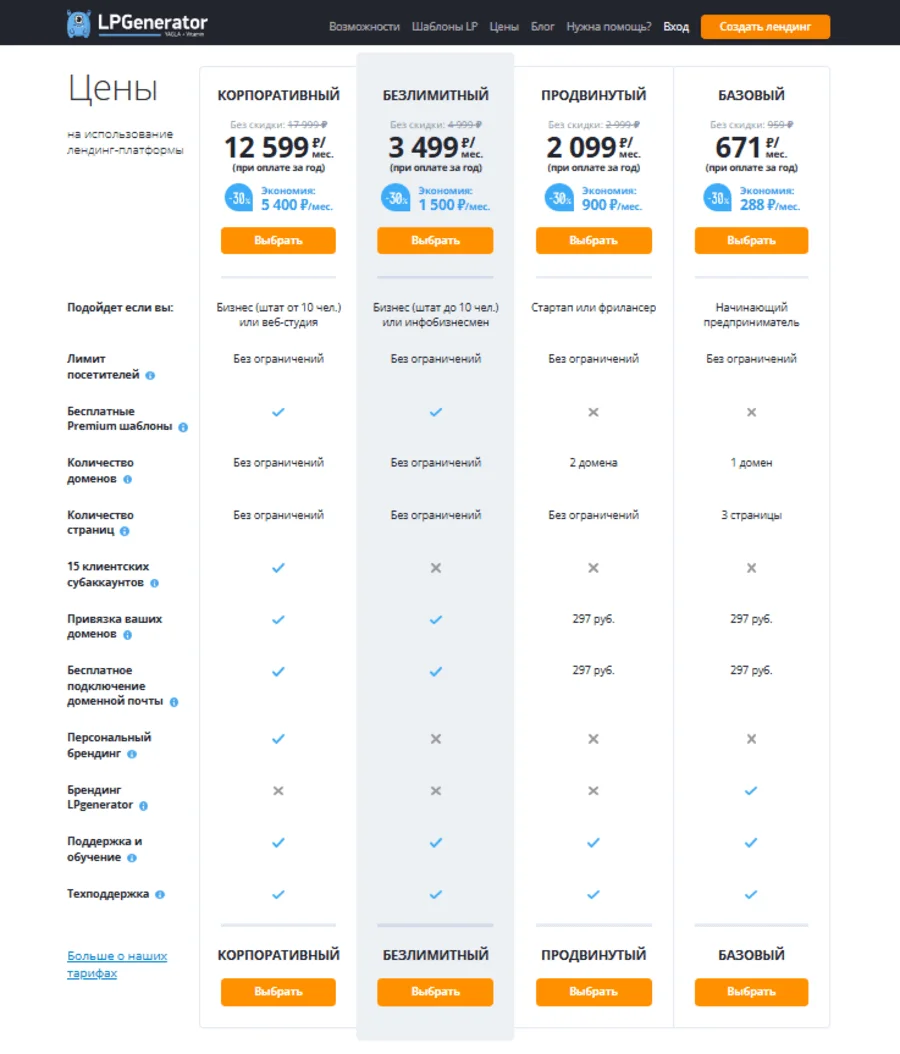Click info icon beside Привязка ваших доменов
This screenshot has height=1054, width=900.
pos(127,635)
